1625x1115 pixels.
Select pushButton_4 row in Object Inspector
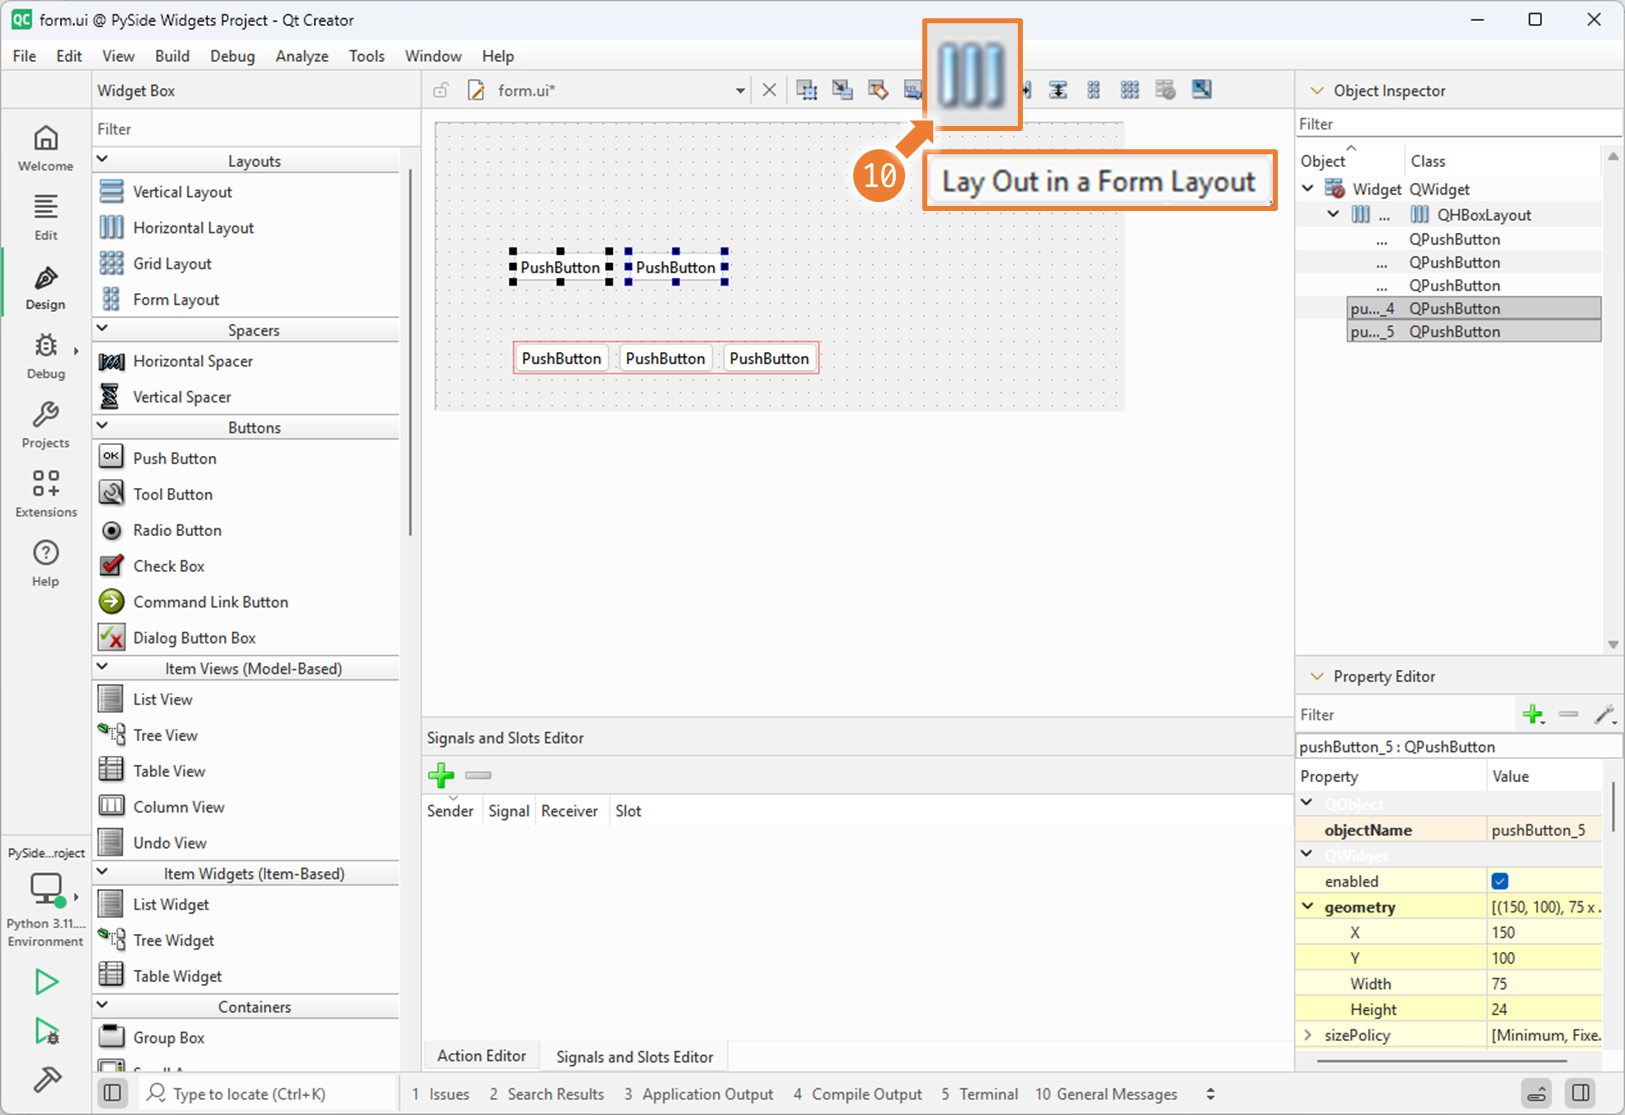click(1474, 308)
